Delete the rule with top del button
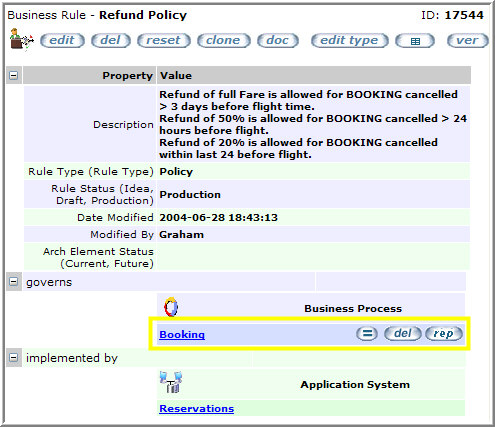 (111, 40)
